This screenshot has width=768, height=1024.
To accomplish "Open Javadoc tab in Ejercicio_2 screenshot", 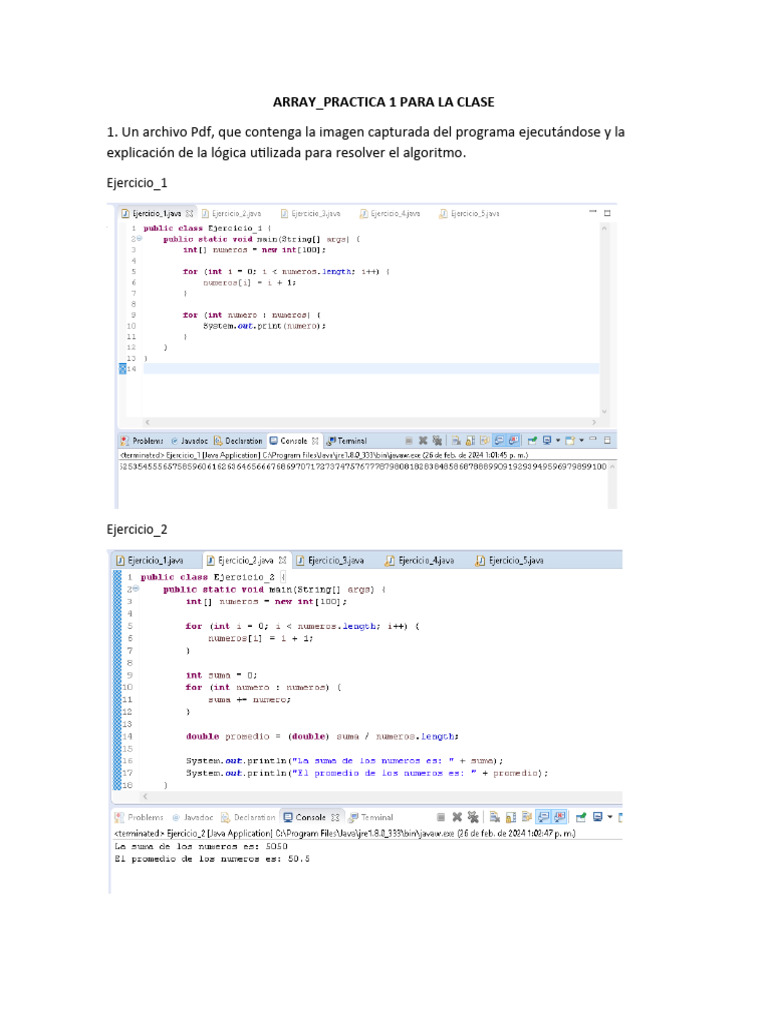I will click(x=193, y=817).
